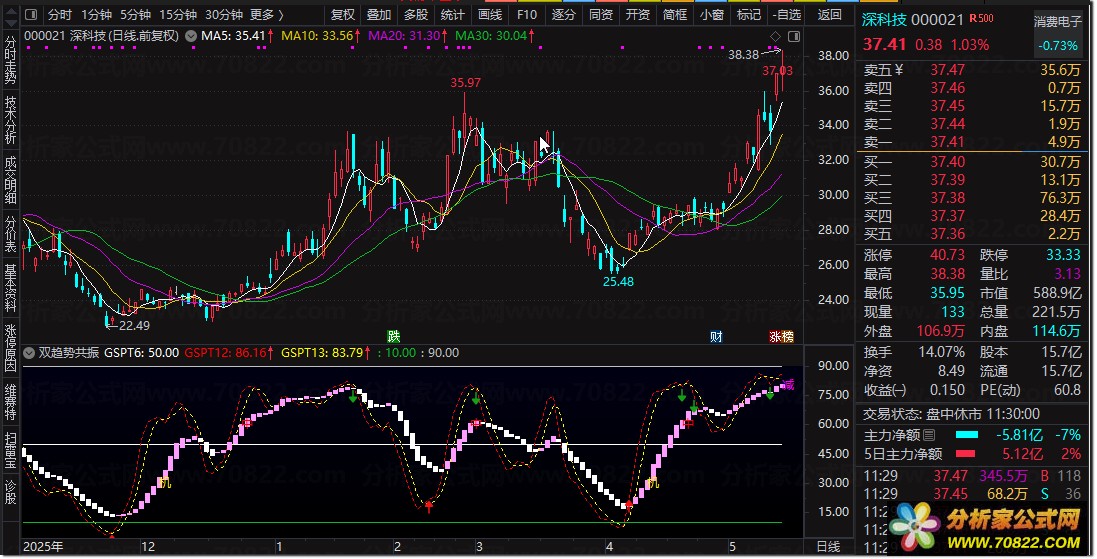Image resolution: width=1097 pixels, height=559 pixels.
Task: Open the 画线 drawing tool
Action: pyautogui.click(x=490, y=14)
